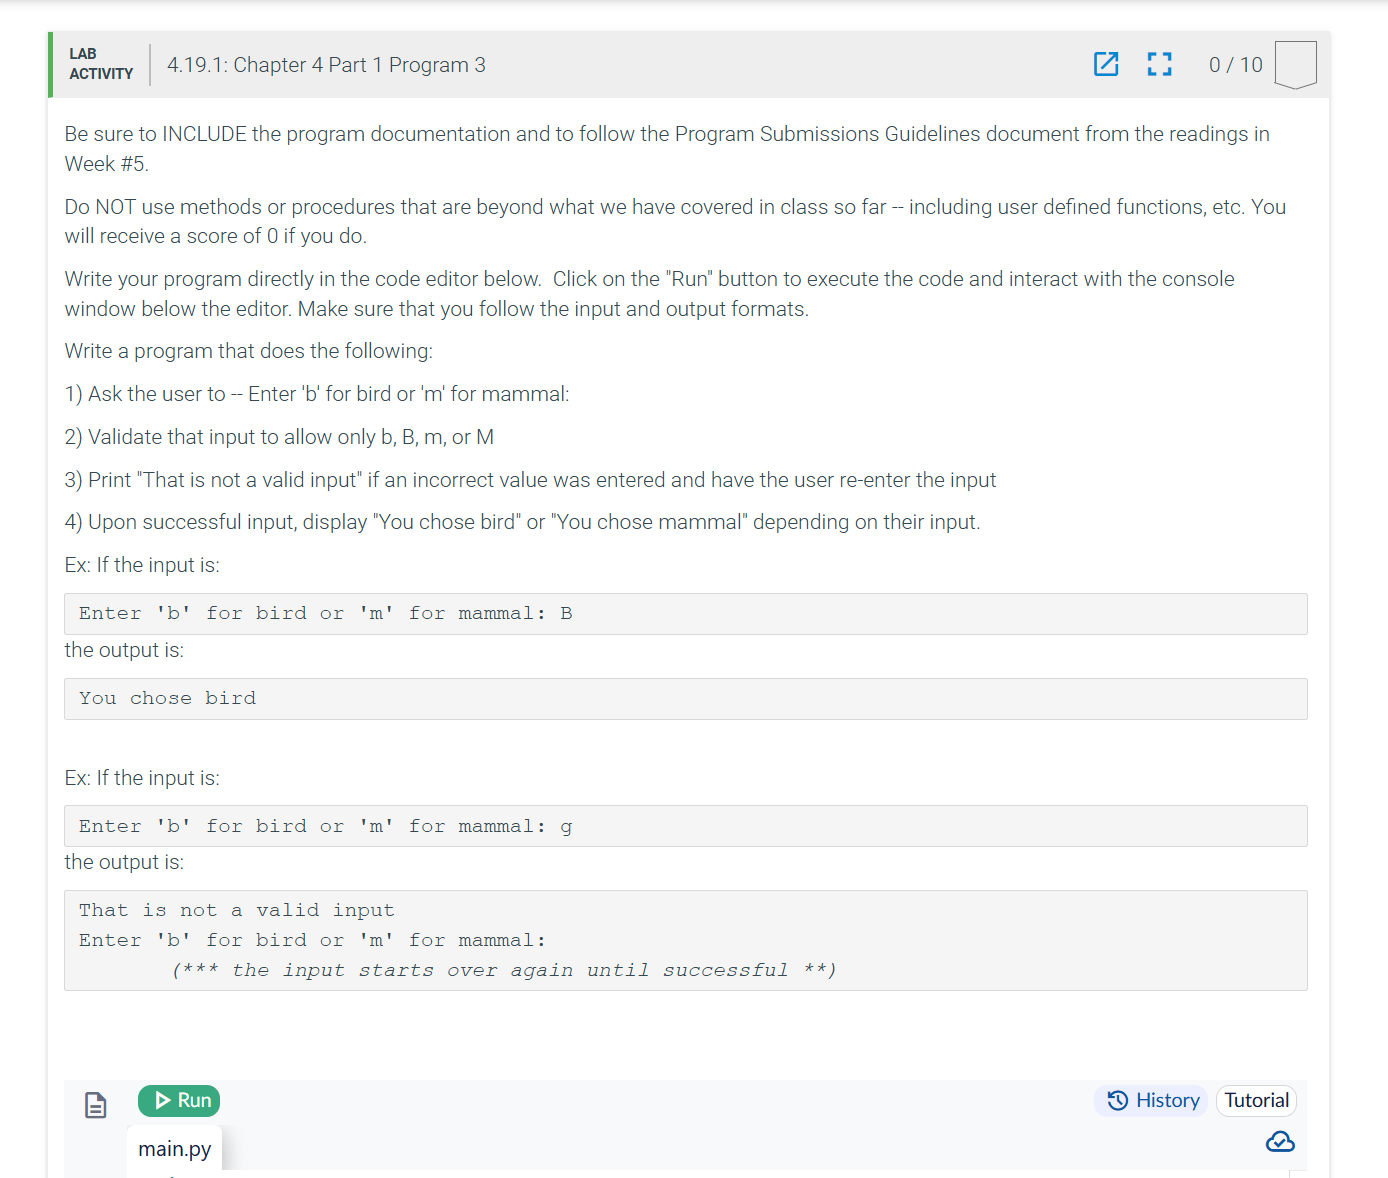The image size is (1388, 1178).
Task: Click the fullscreen corner brackets icon
Action: pos(1159,64)
